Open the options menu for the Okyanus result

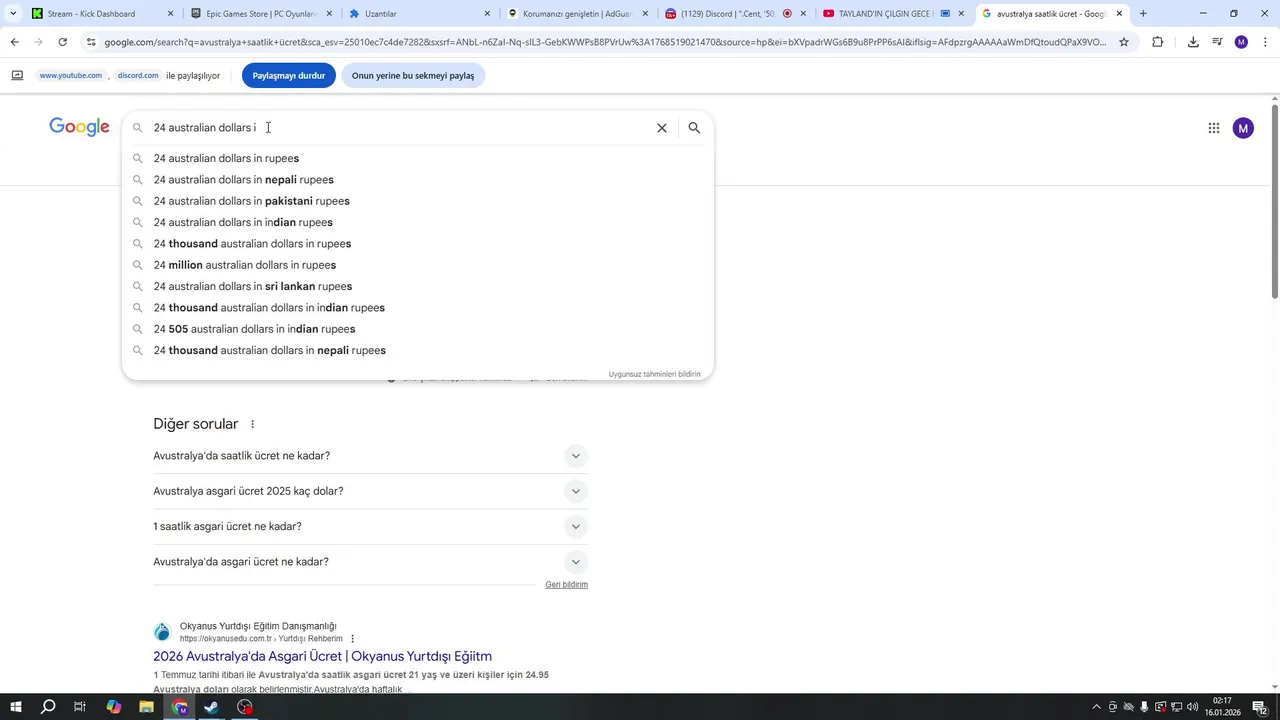pyautogui.click(x=352, y=639)
